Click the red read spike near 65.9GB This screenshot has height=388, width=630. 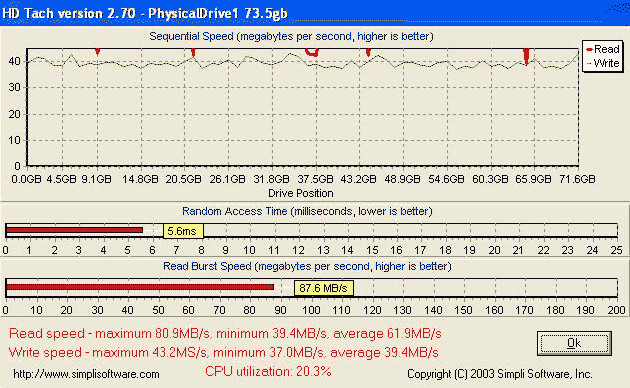[526, 56]
